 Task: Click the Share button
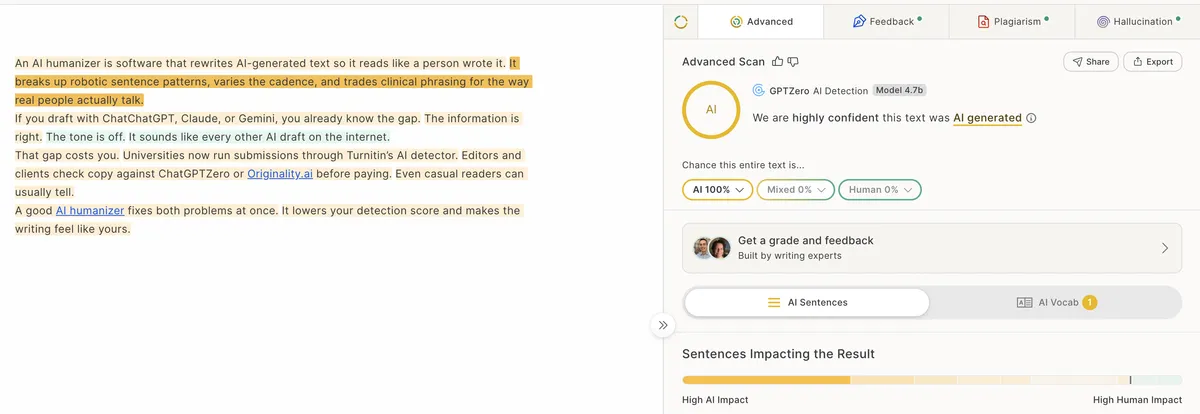[1090, 62]
